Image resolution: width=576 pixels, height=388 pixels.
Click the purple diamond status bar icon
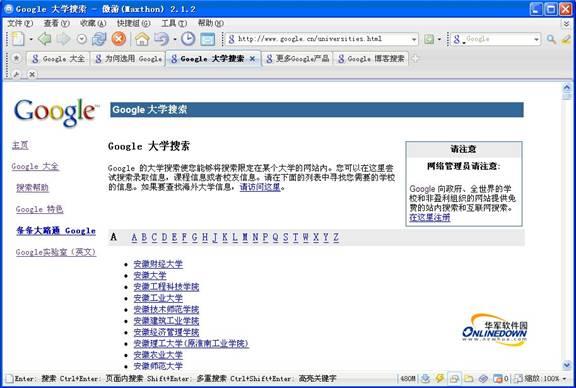coord(483,378)
